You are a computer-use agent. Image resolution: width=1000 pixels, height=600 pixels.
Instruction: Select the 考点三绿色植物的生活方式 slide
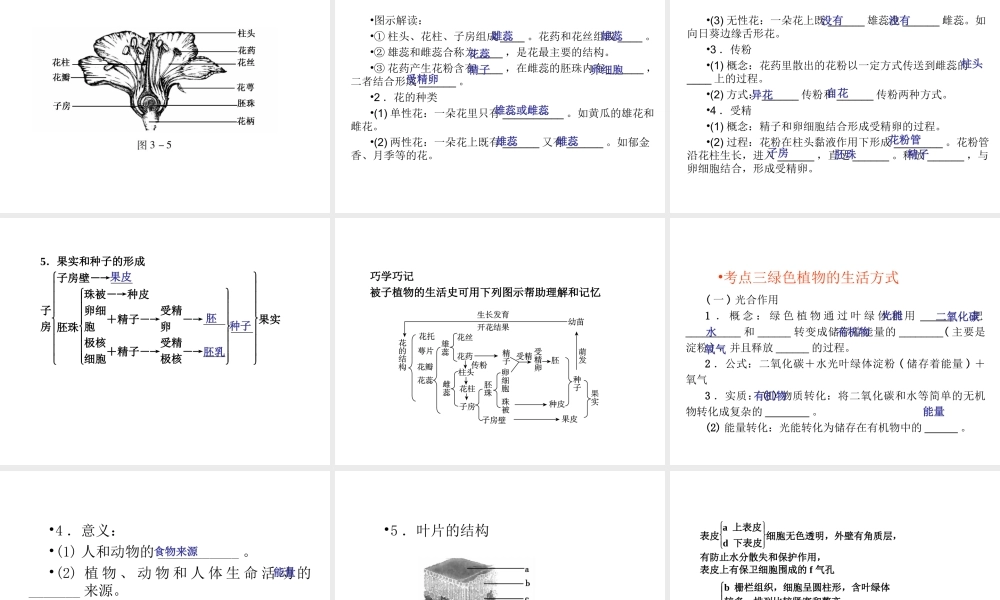point(835,341)
